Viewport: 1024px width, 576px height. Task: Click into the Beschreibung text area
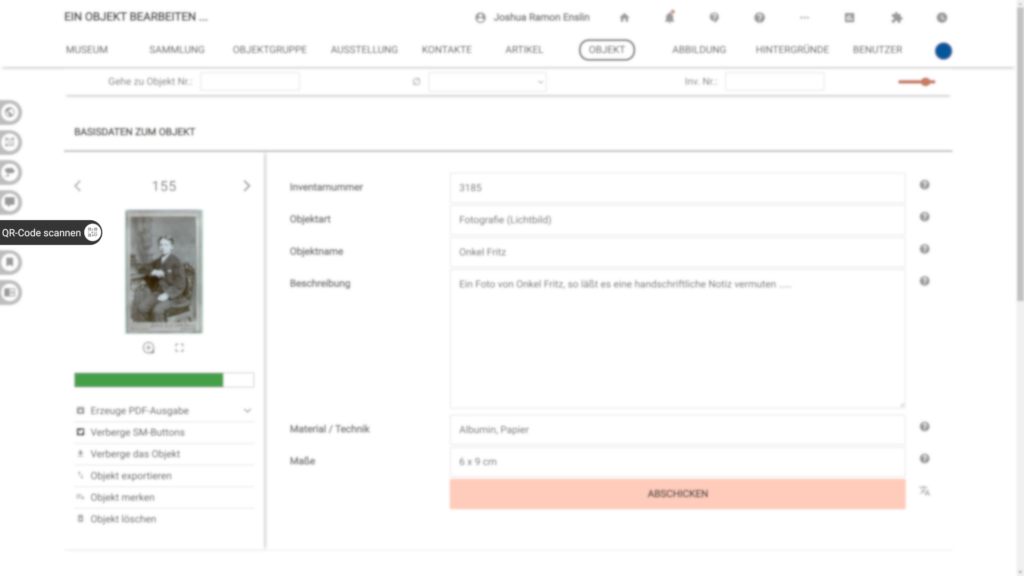[678, 339]
